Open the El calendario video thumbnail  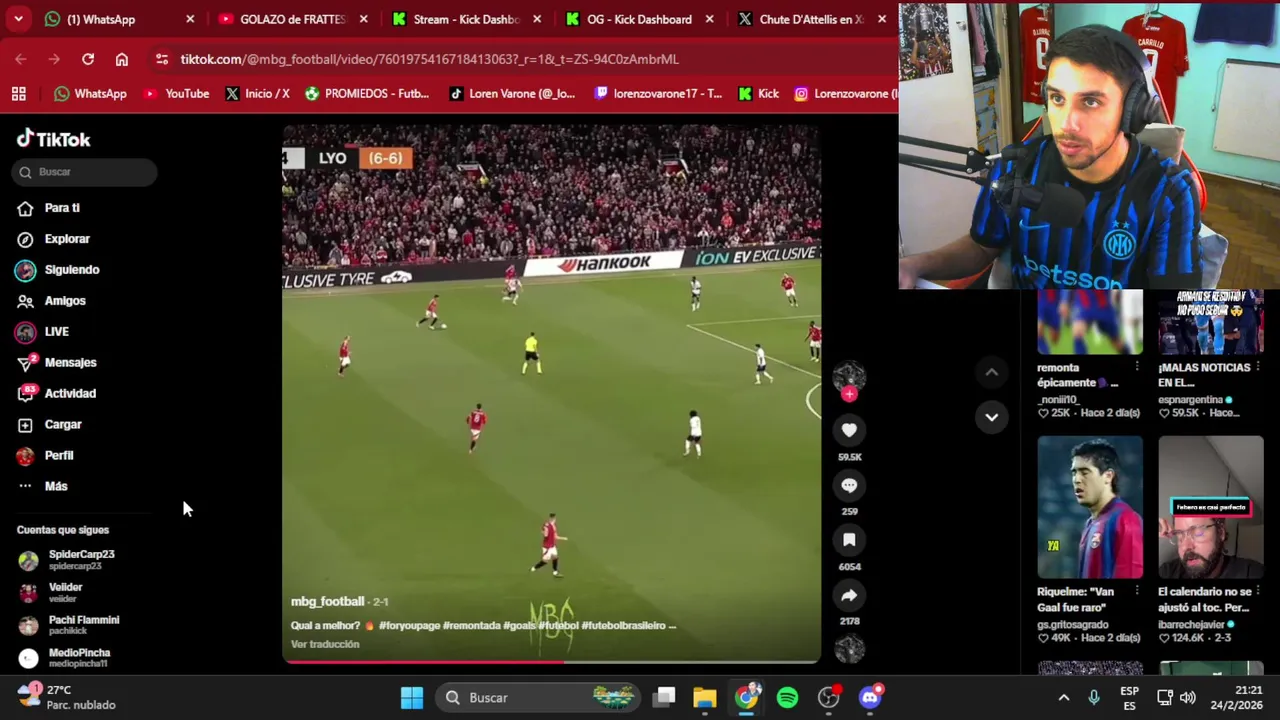(1210, 507)
